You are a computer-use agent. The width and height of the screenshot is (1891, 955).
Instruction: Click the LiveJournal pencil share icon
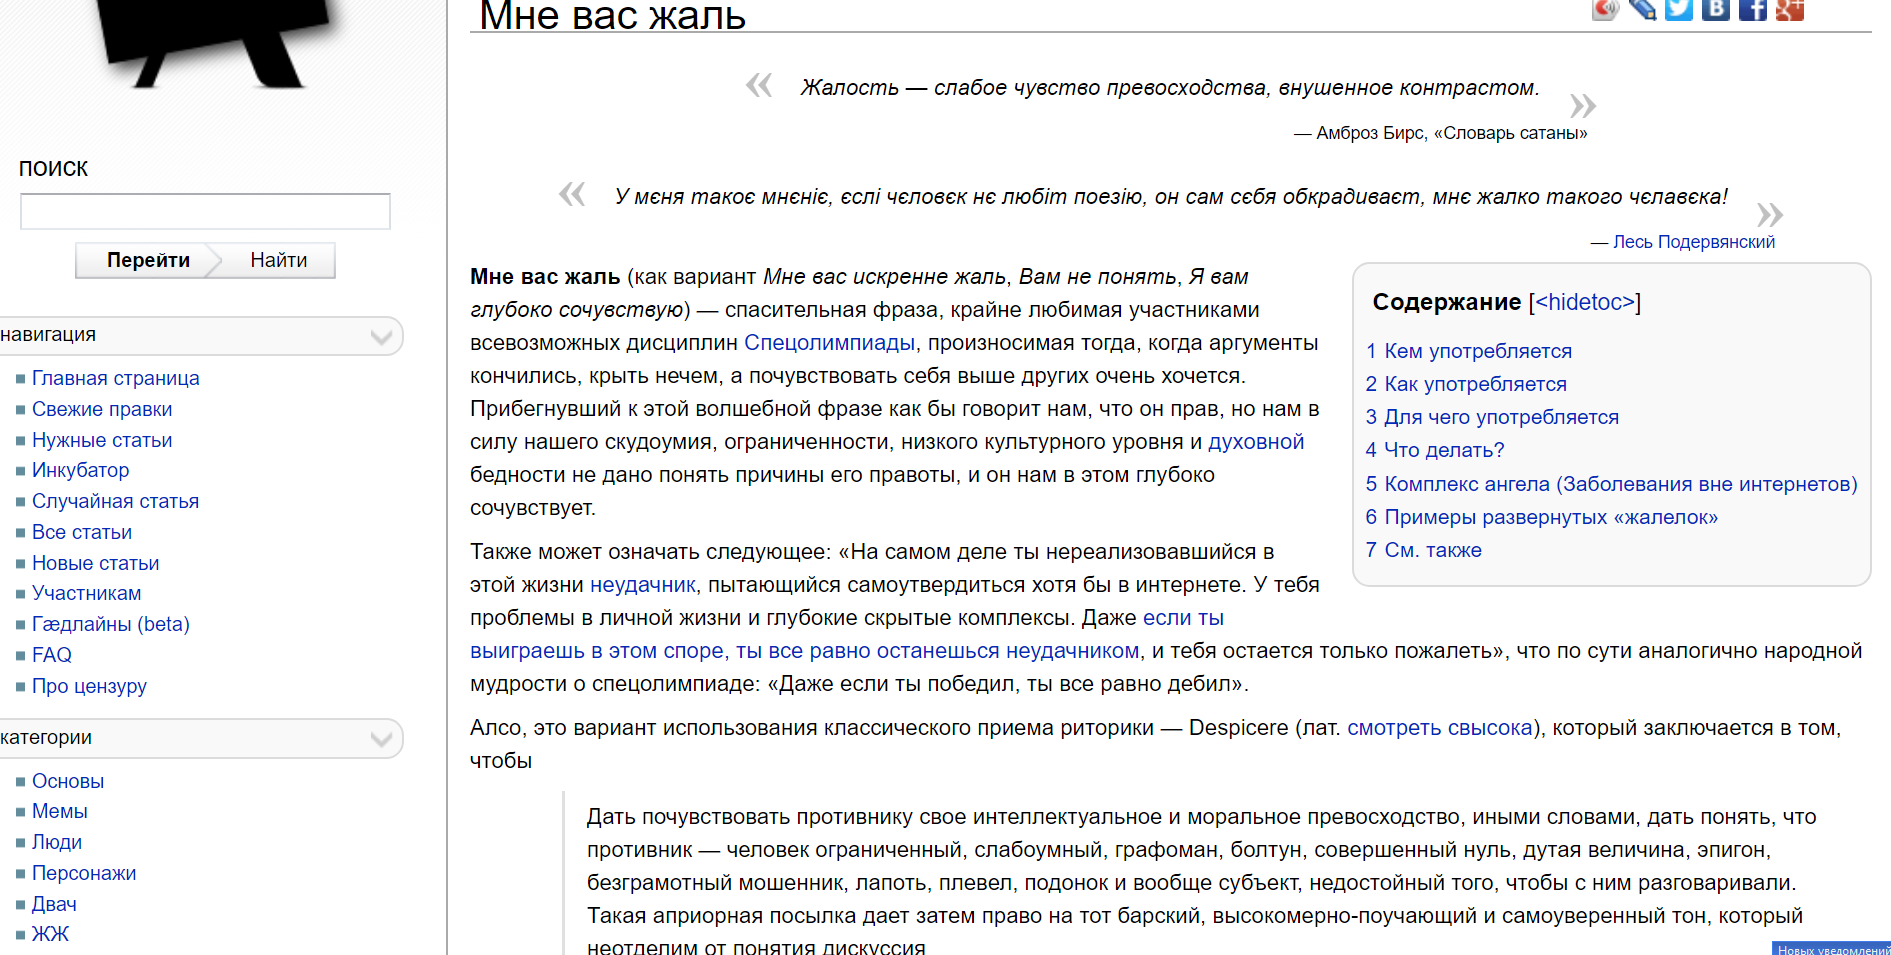[x=1642, y=8]
